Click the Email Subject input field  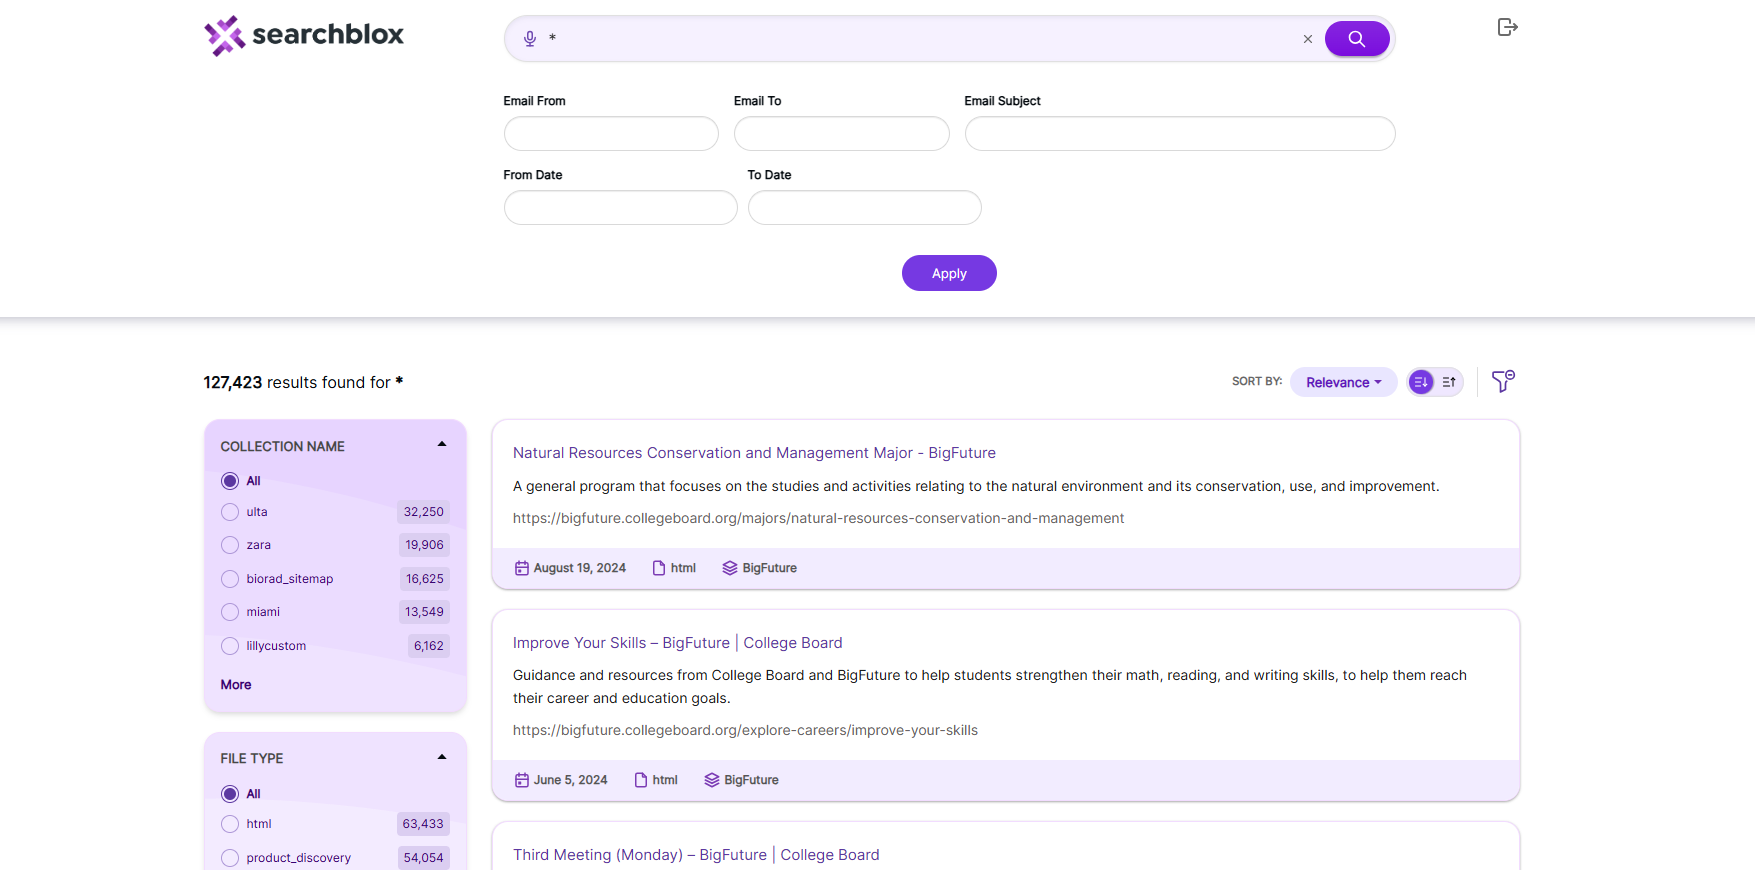coord(1180,134)
